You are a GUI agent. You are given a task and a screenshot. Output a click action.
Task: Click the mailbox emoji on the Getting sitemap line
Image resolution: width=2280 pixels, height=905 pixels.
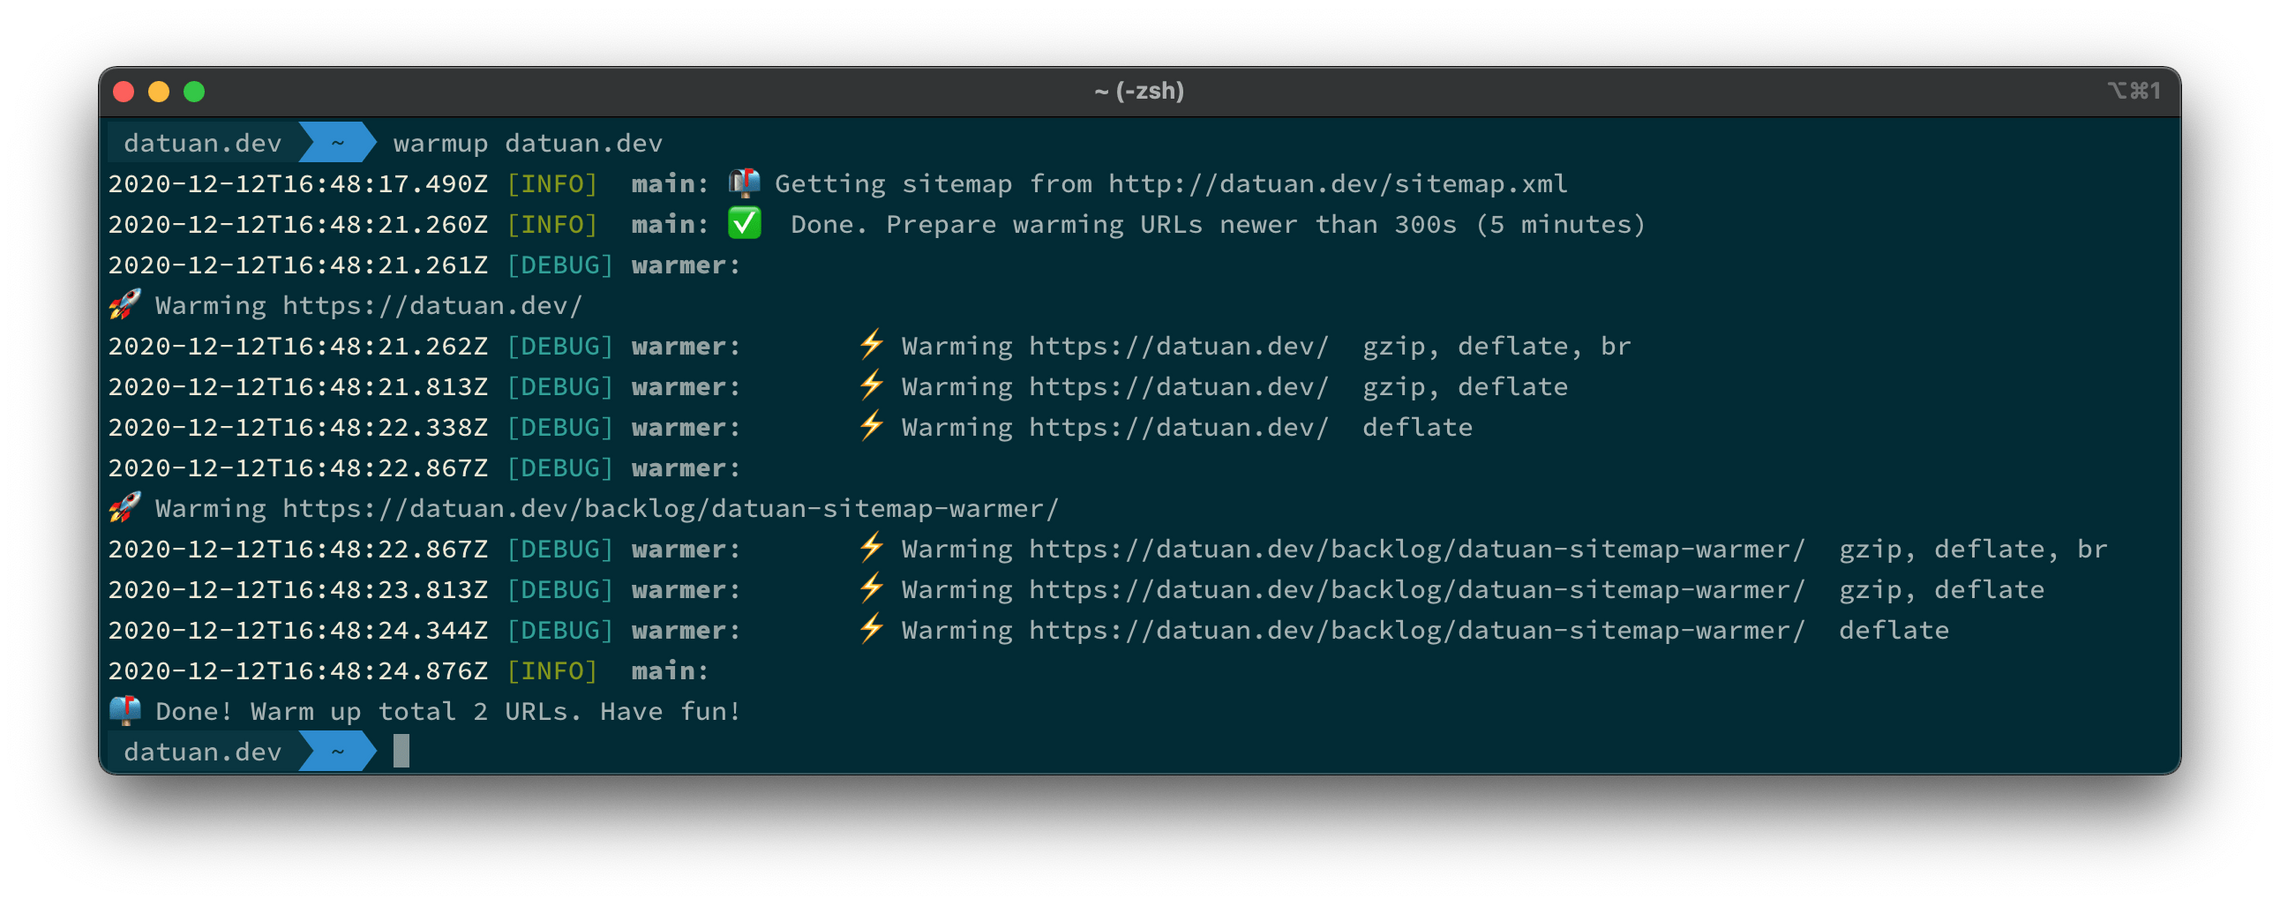tap(743, 183)
